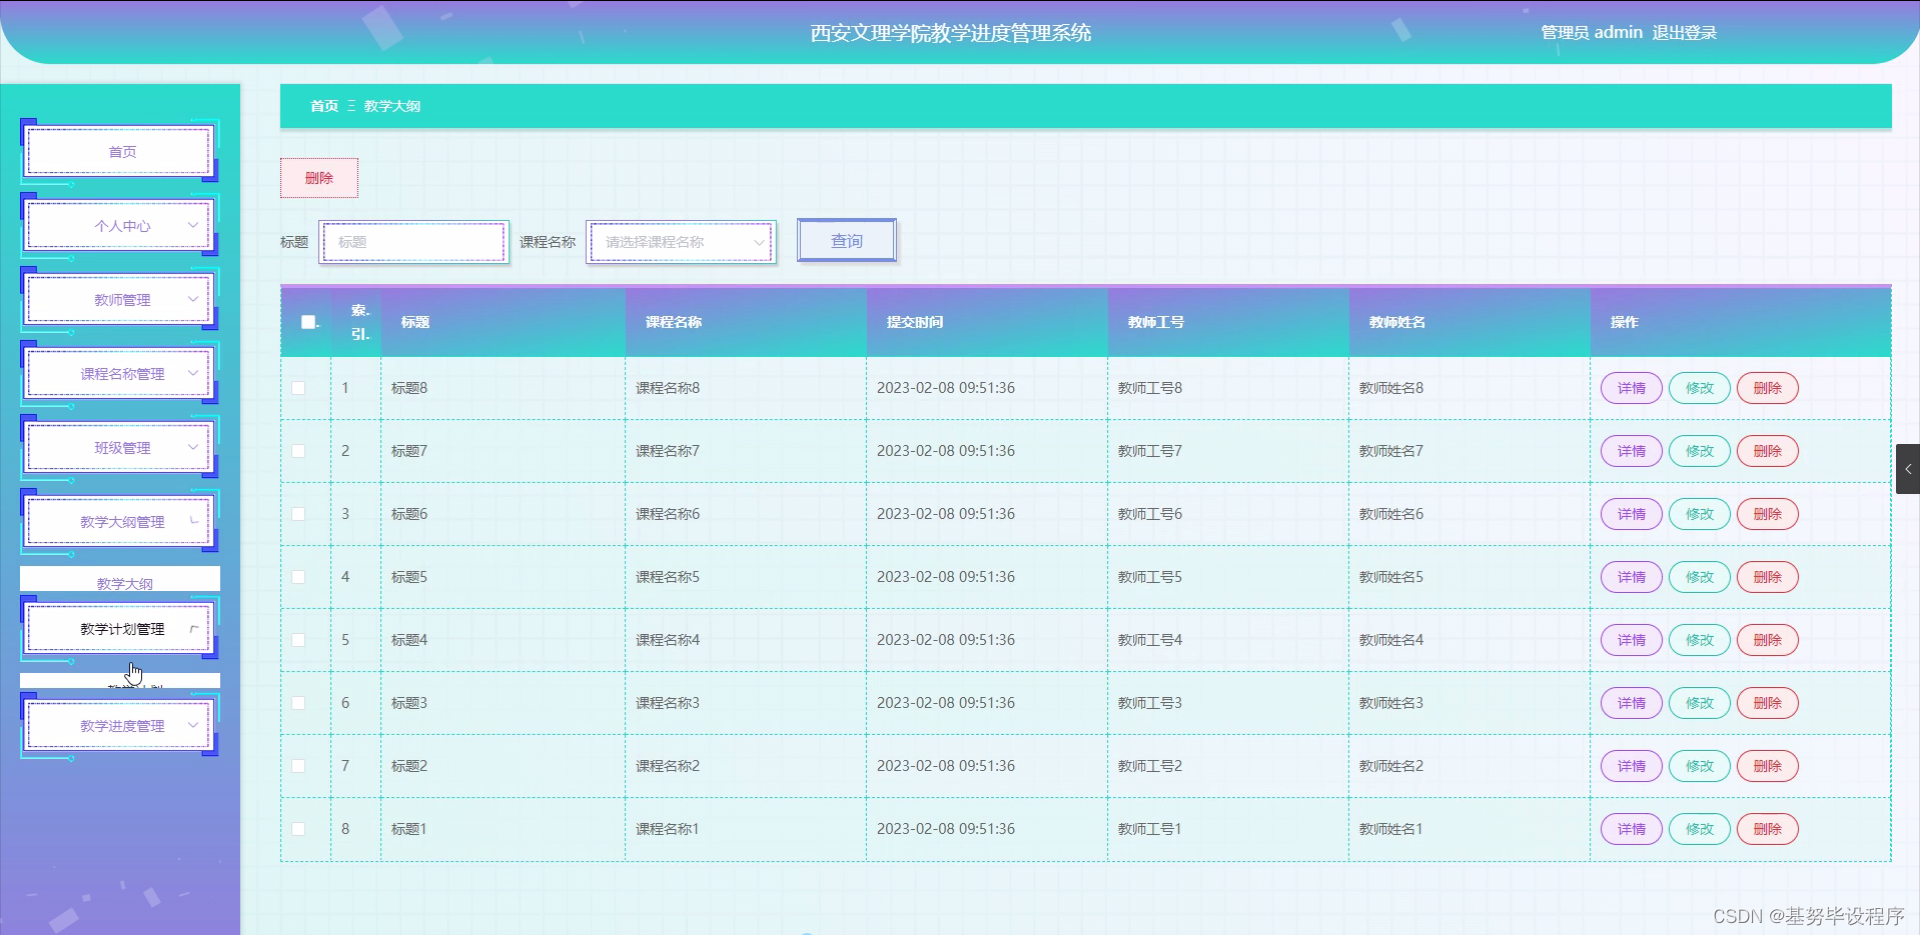Check the box for row 标题4
This screenshot has width=1920, height=935.
[298, 640]
